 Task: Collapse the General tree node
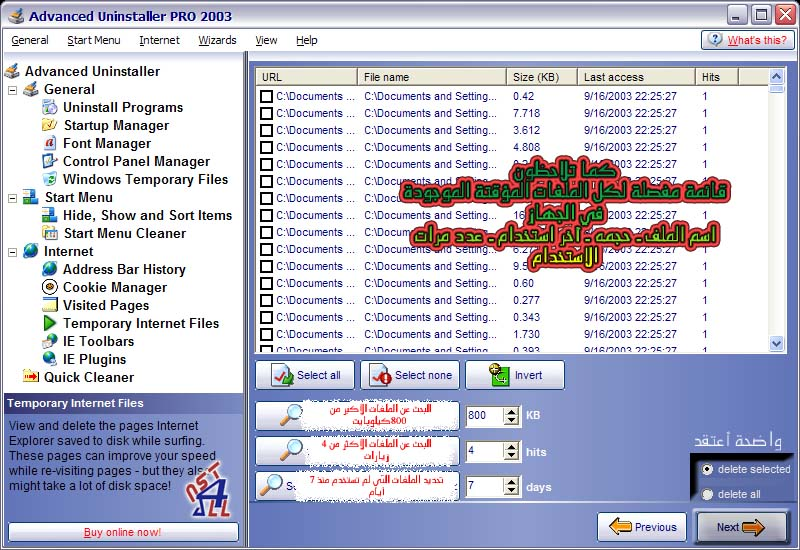tap(13, 90)
